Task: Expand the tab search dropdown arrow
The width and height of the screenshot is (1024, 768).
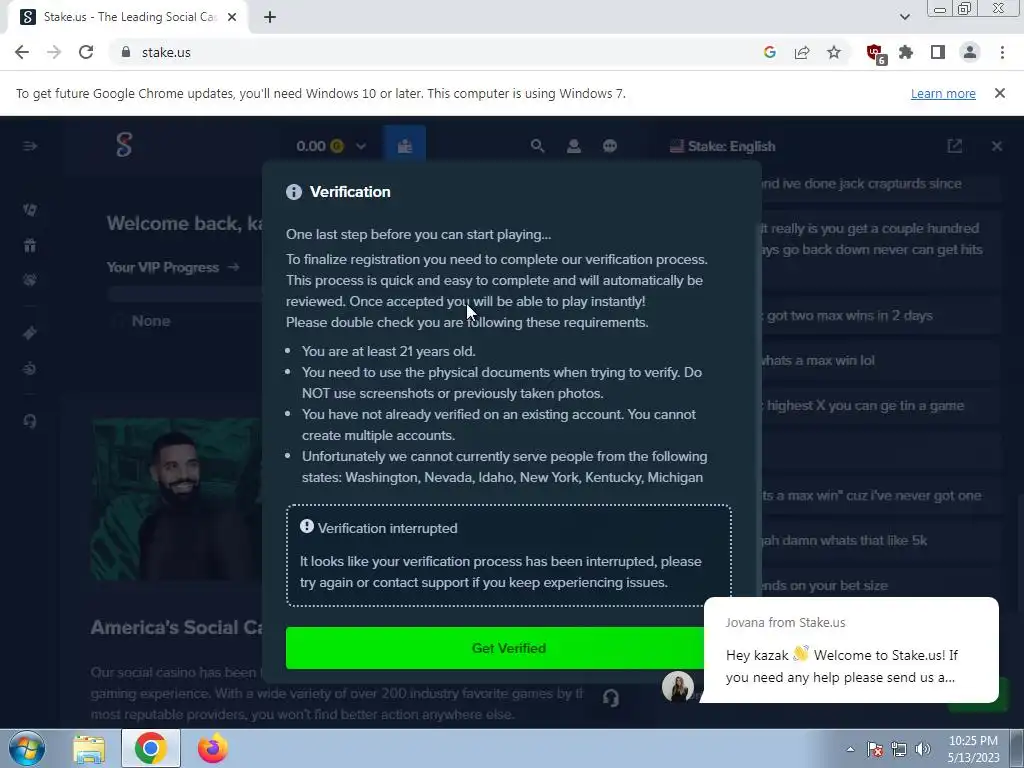Action: click(904, 17)
